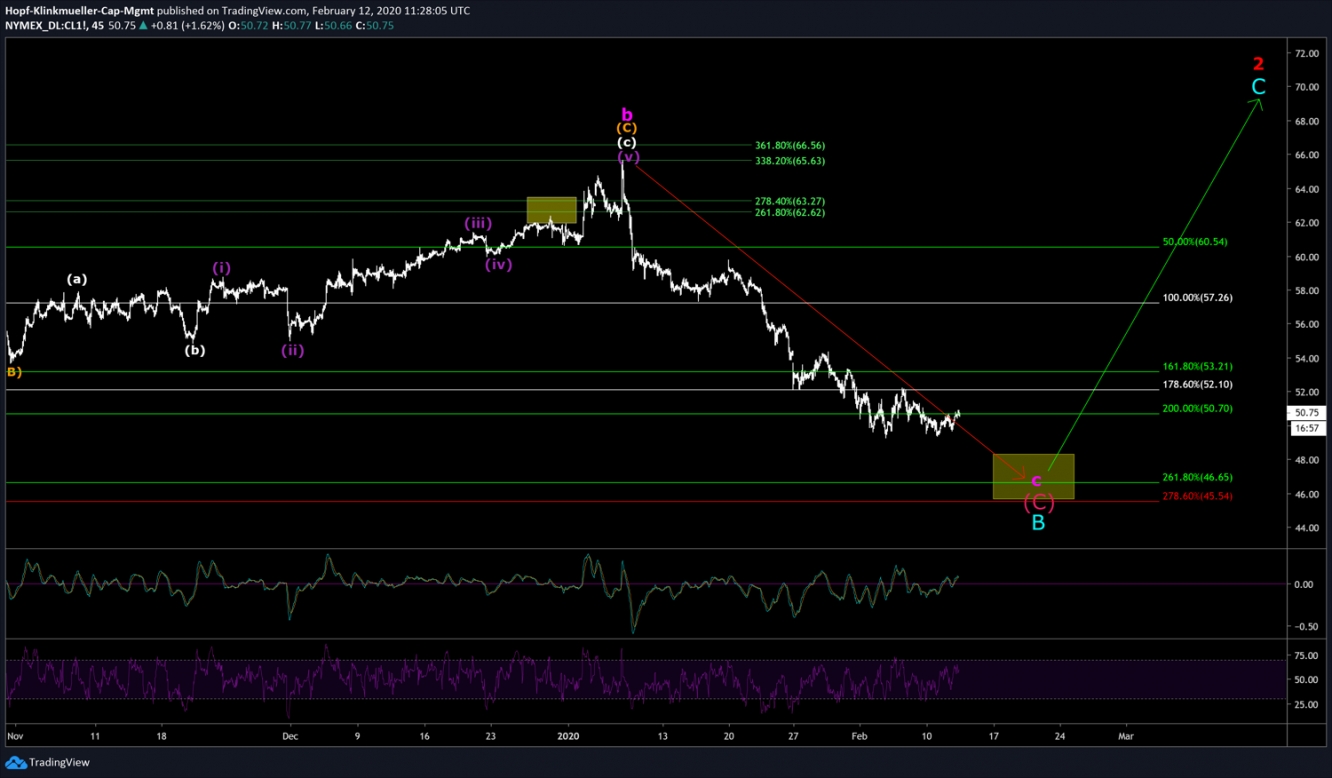Image resolution: width=1332 pixels, height=778 pixels.
Task: Select the 161.80%(53.21) Fibonacci label
Action: pos(1197,367)
